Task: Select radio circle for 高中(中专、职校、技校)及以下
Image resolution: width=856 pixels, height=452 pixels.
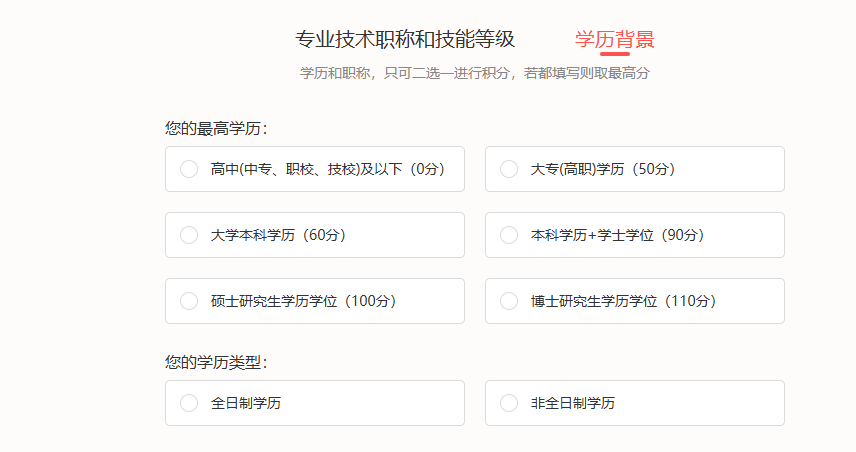Action: (x=189, y=169)
